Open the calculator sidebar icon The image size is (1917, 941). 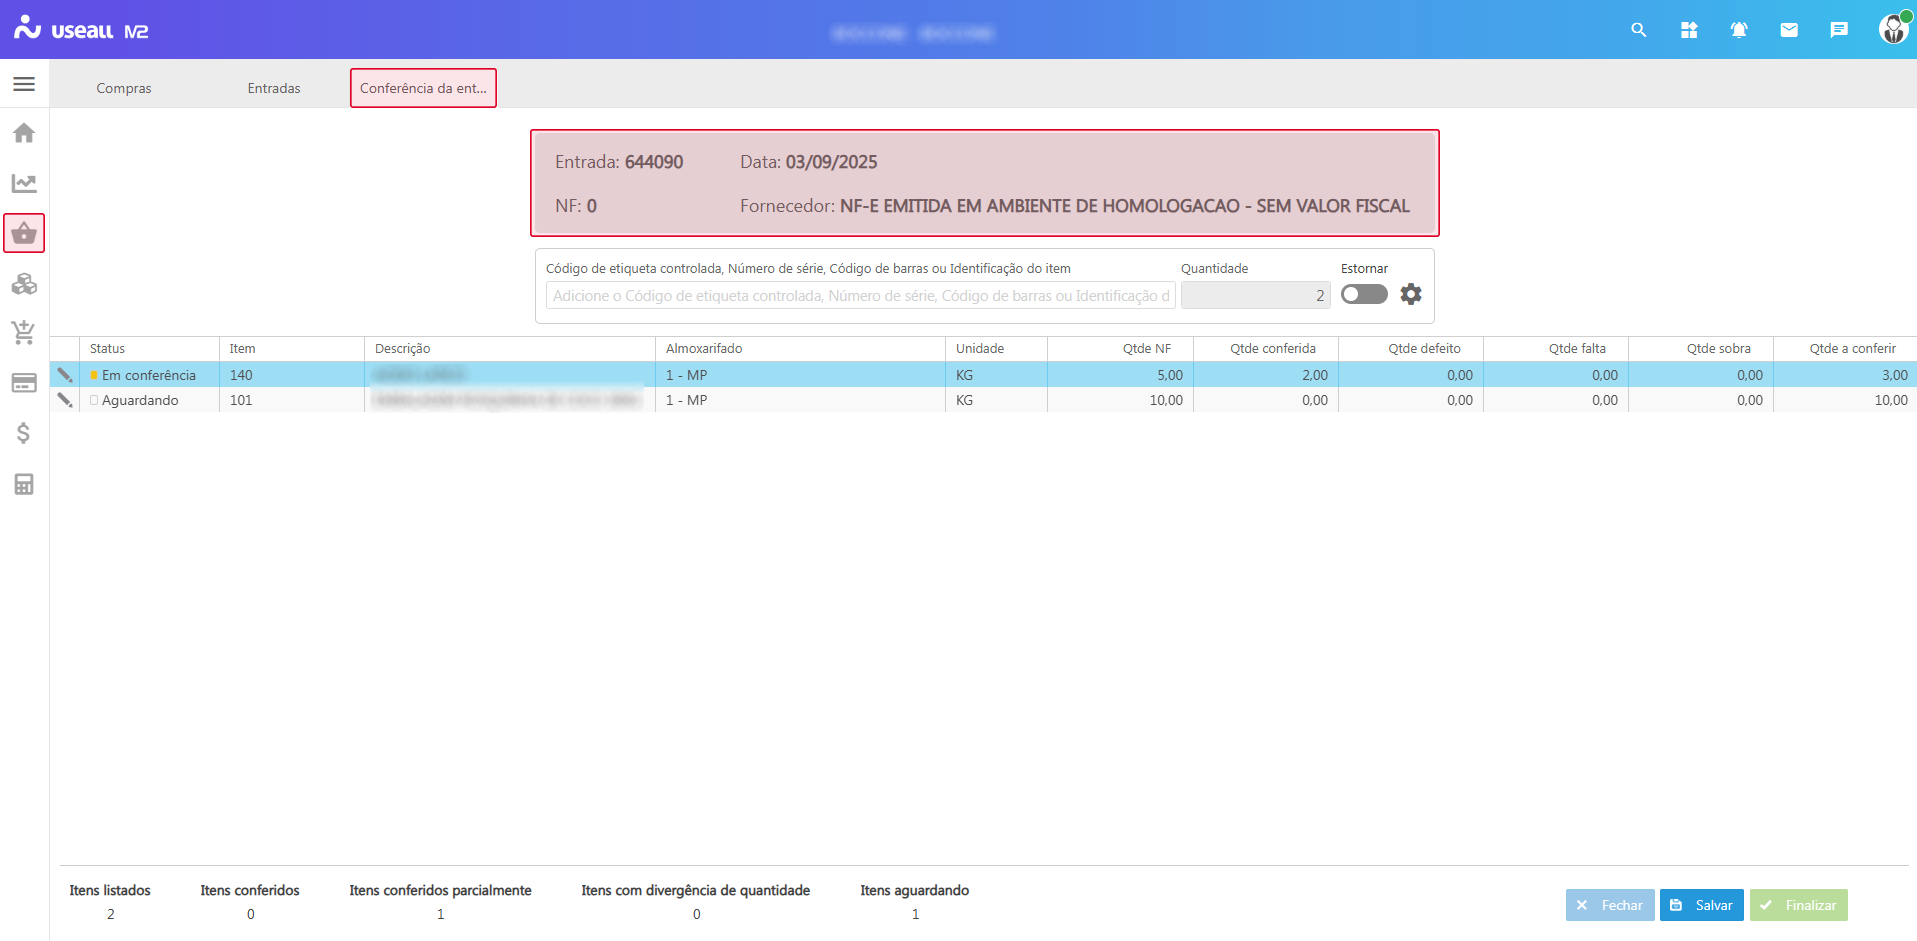tap(24, 484)
